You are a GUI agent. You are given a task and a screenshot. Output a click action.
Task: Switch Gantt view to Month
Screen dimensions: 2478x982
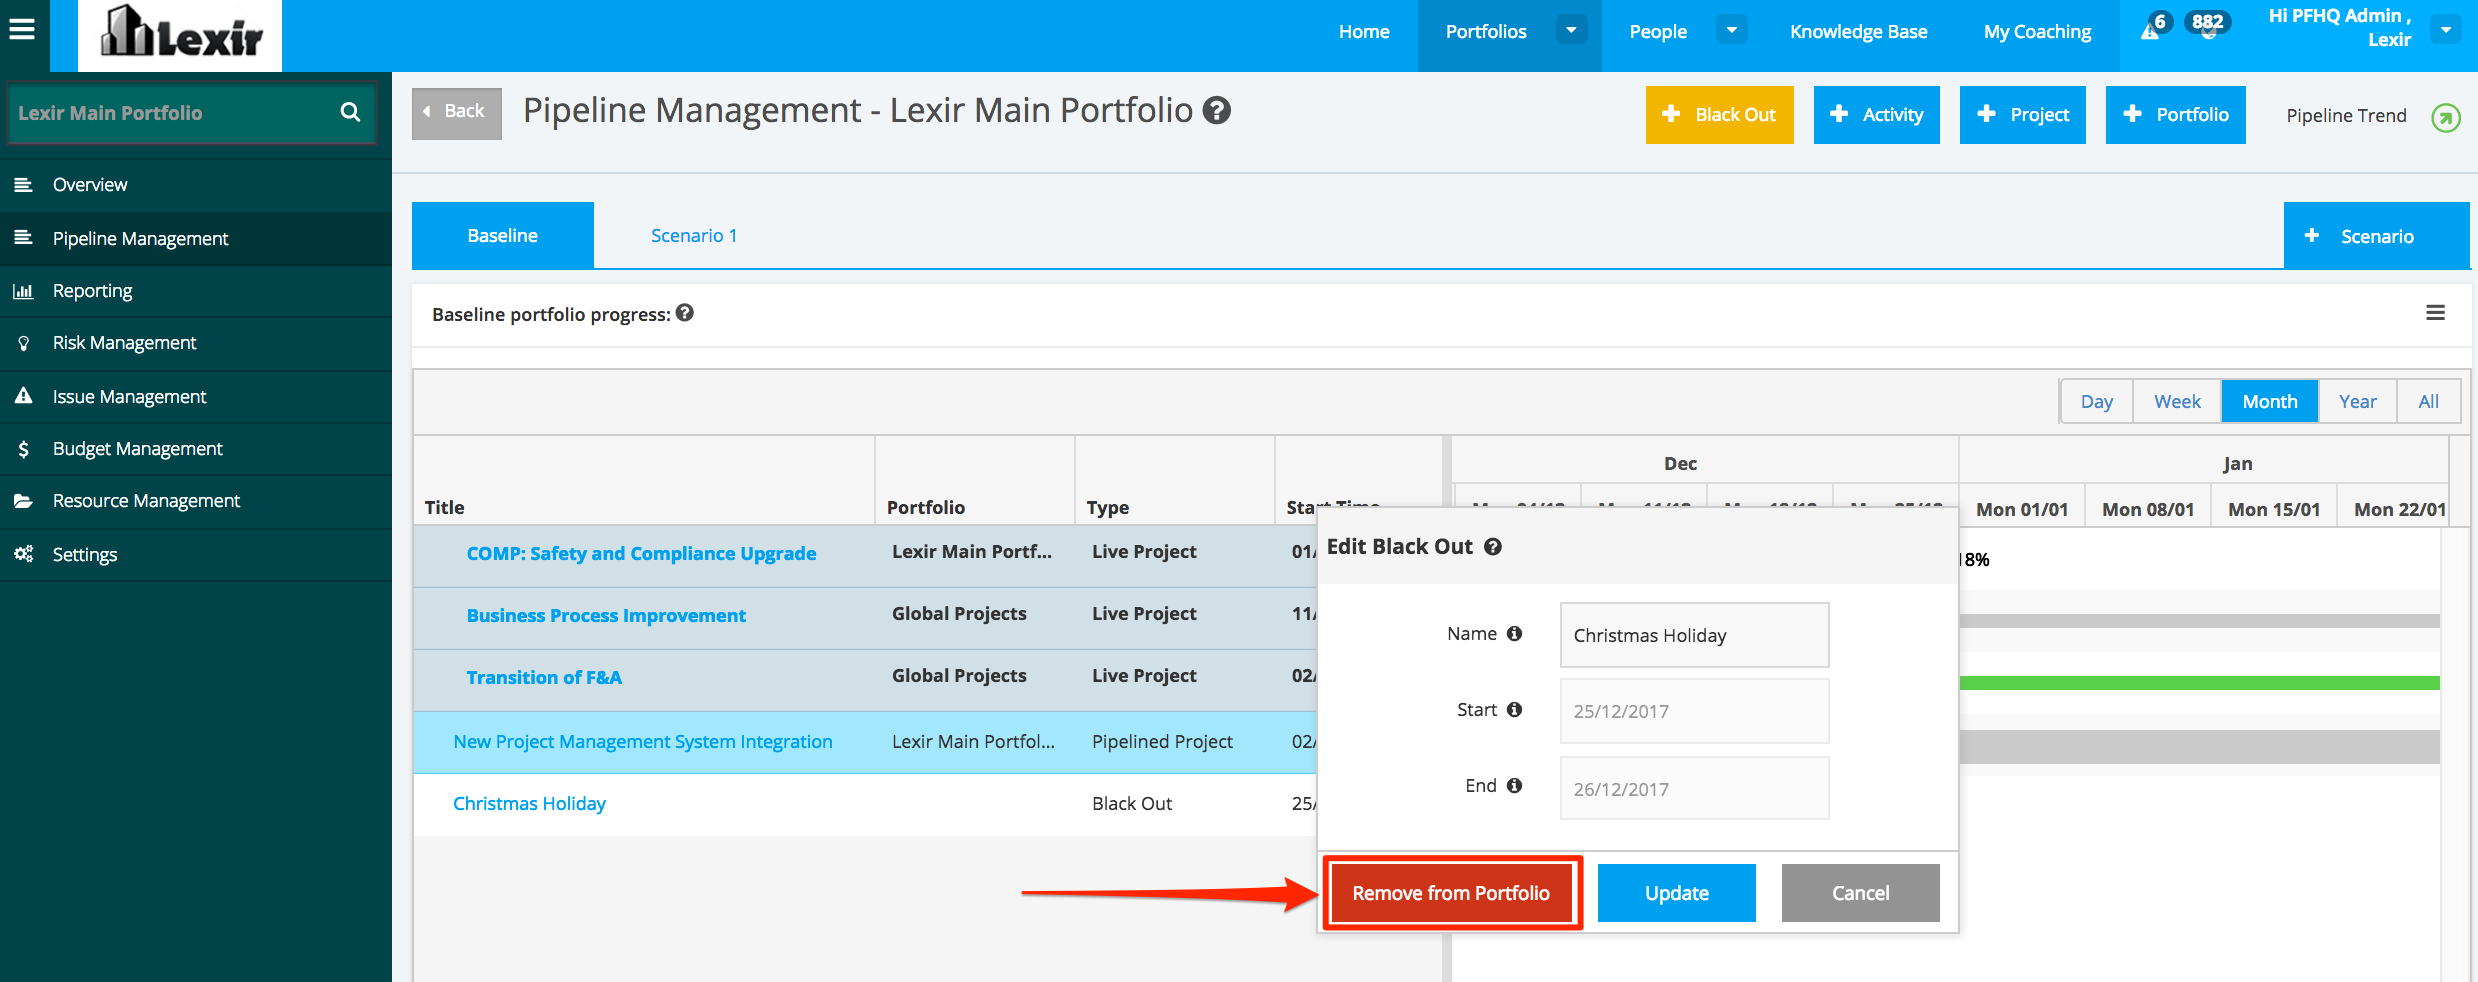tap(2270, 402)
